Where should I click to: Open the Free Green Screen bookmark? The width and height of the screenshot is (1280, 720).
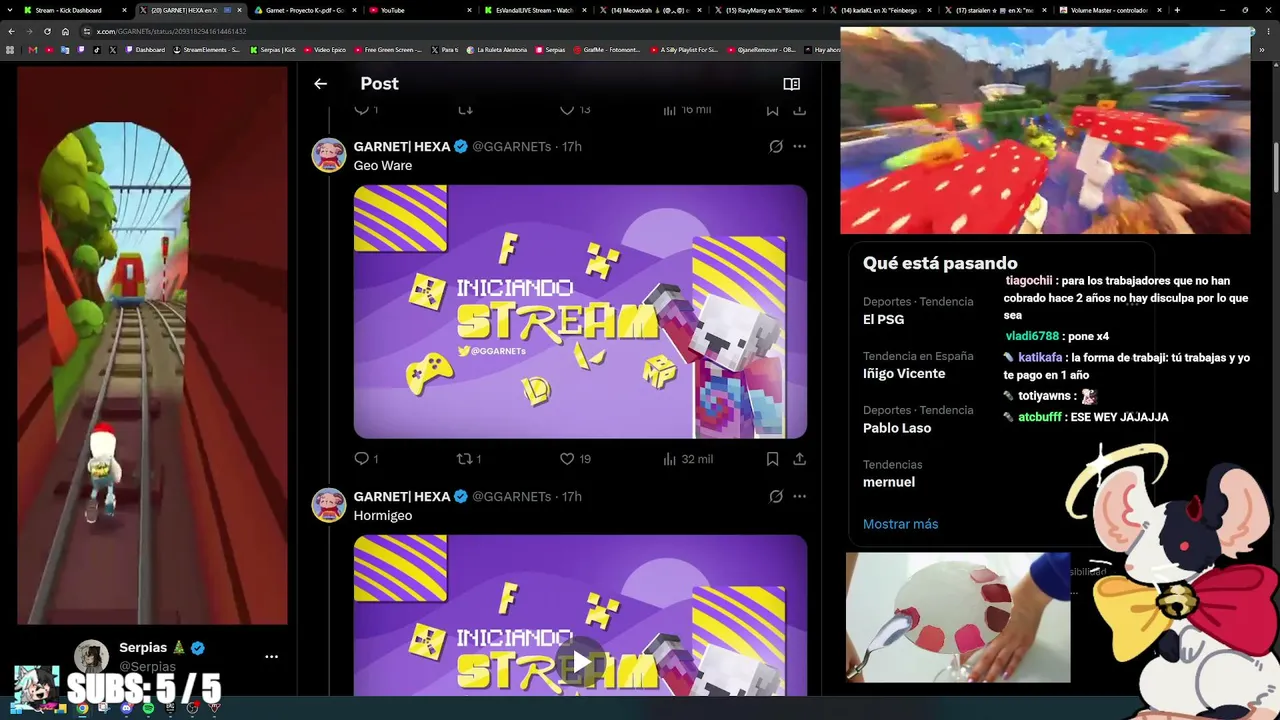coord(388,50)
